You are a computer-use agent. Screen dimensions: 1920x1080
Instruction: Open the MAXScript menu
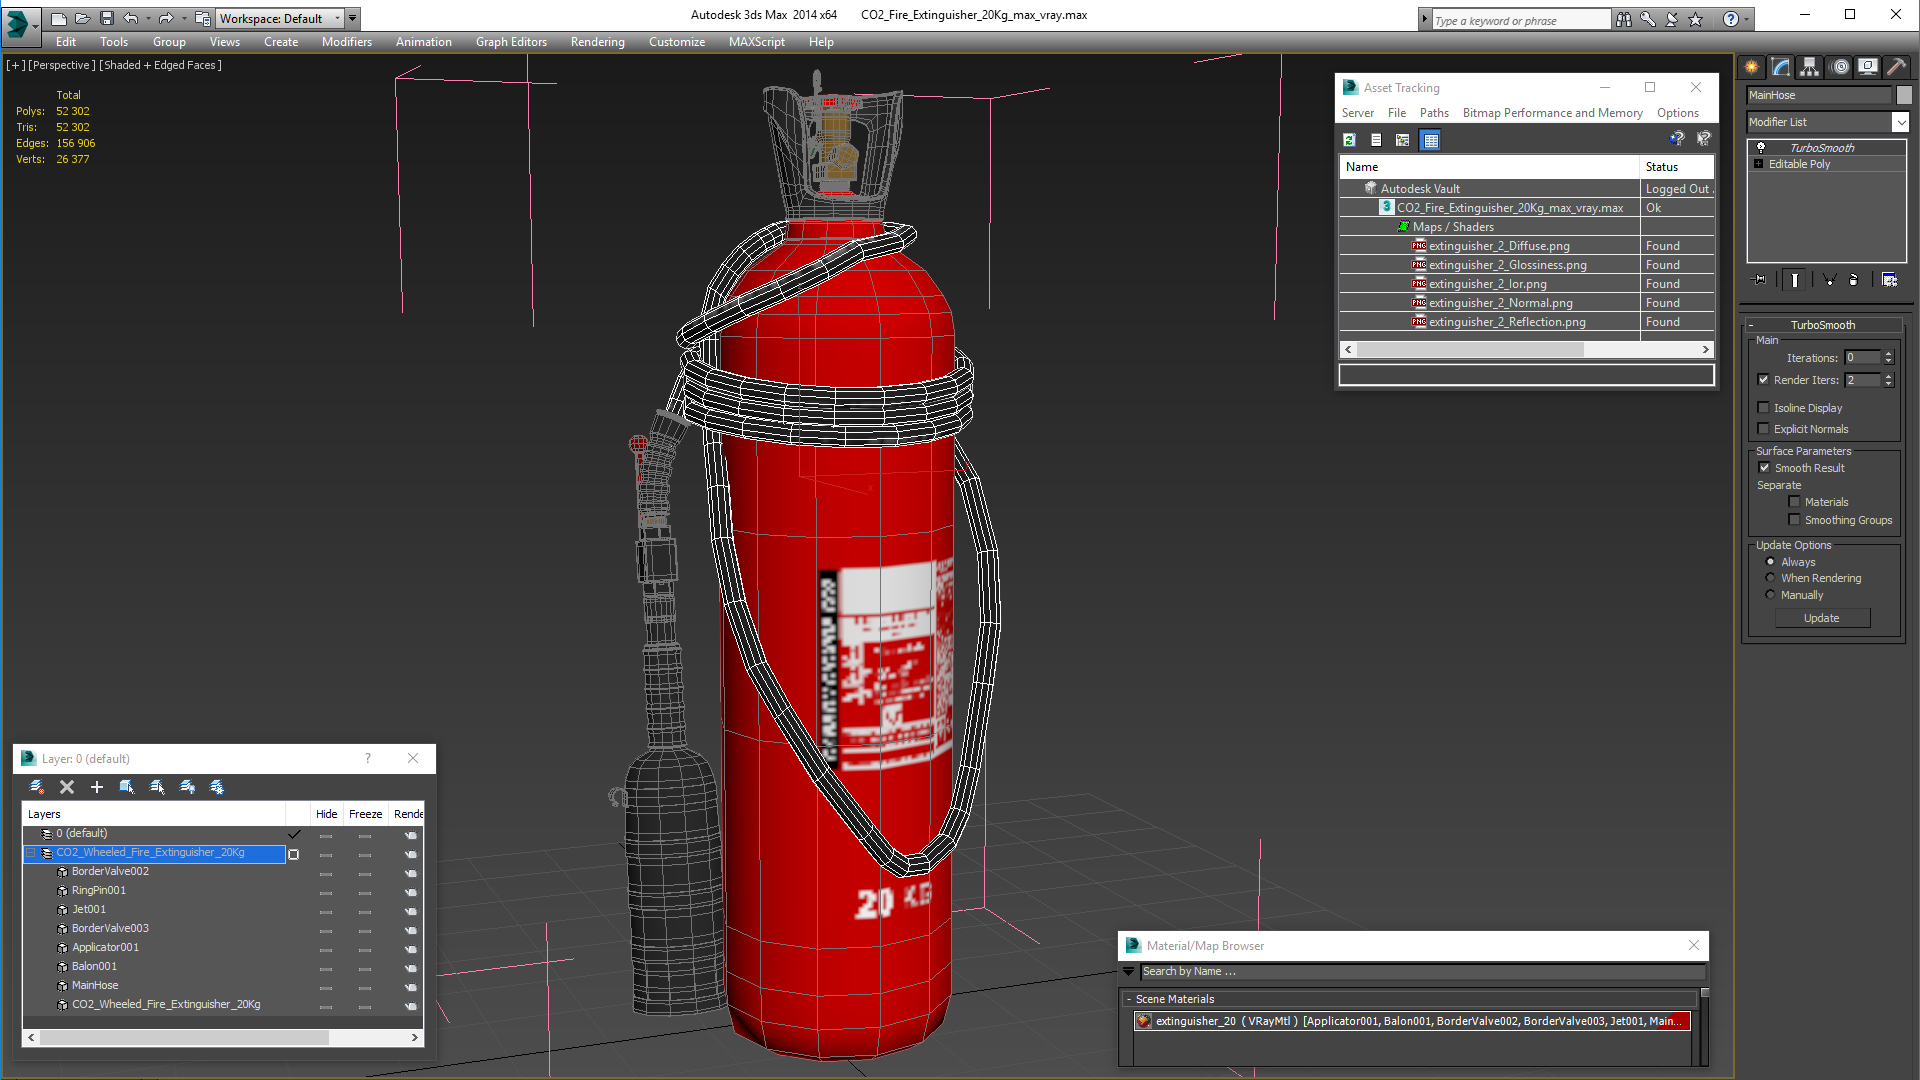coord(756,42)
